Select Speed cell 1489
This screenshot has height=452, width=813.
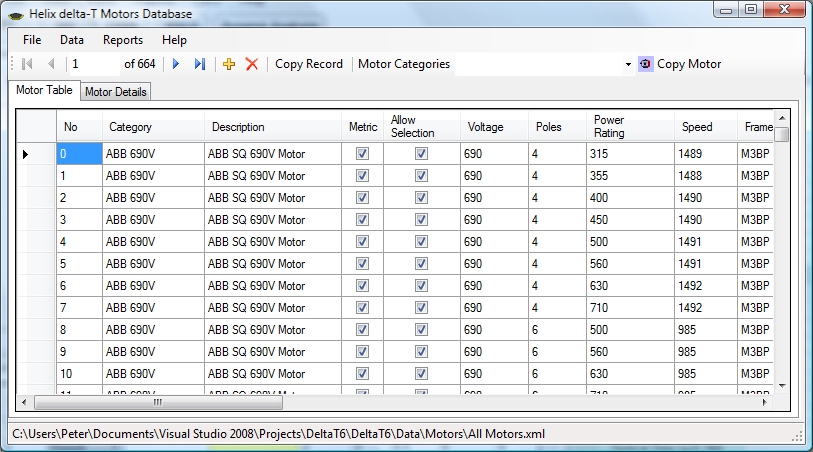point(706,154)
